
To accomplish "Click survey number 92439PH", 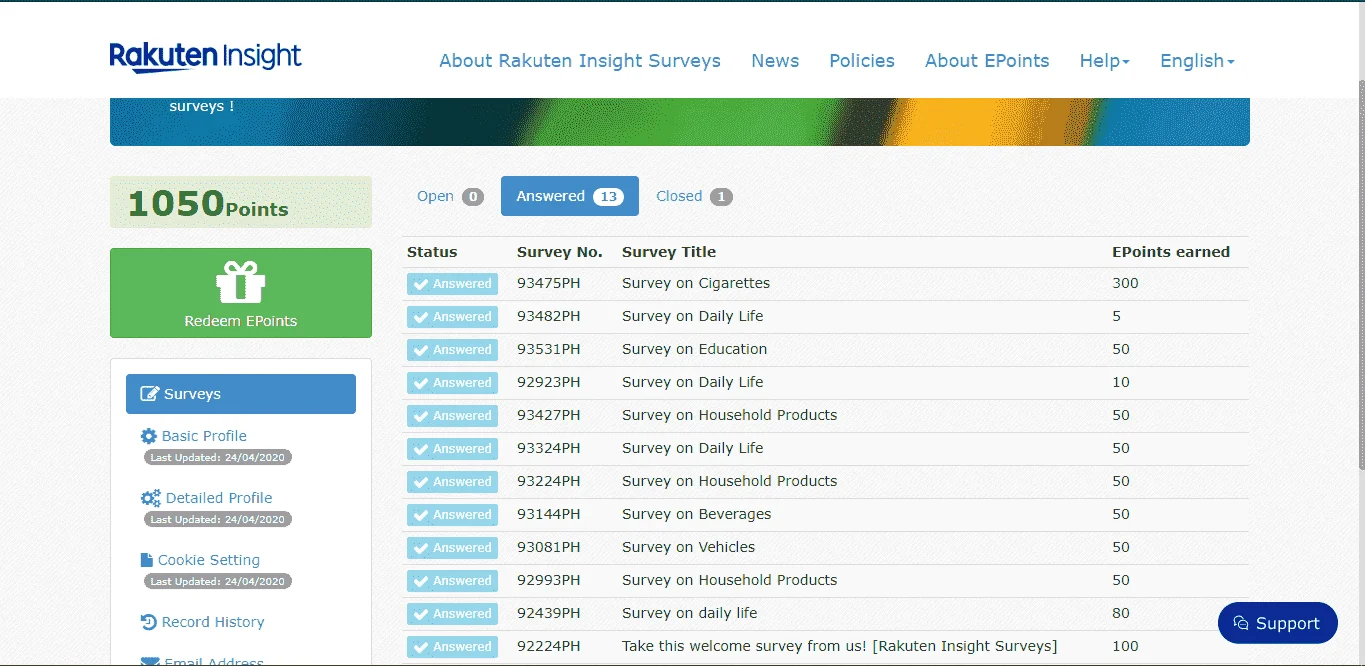I will pos(549,613).
